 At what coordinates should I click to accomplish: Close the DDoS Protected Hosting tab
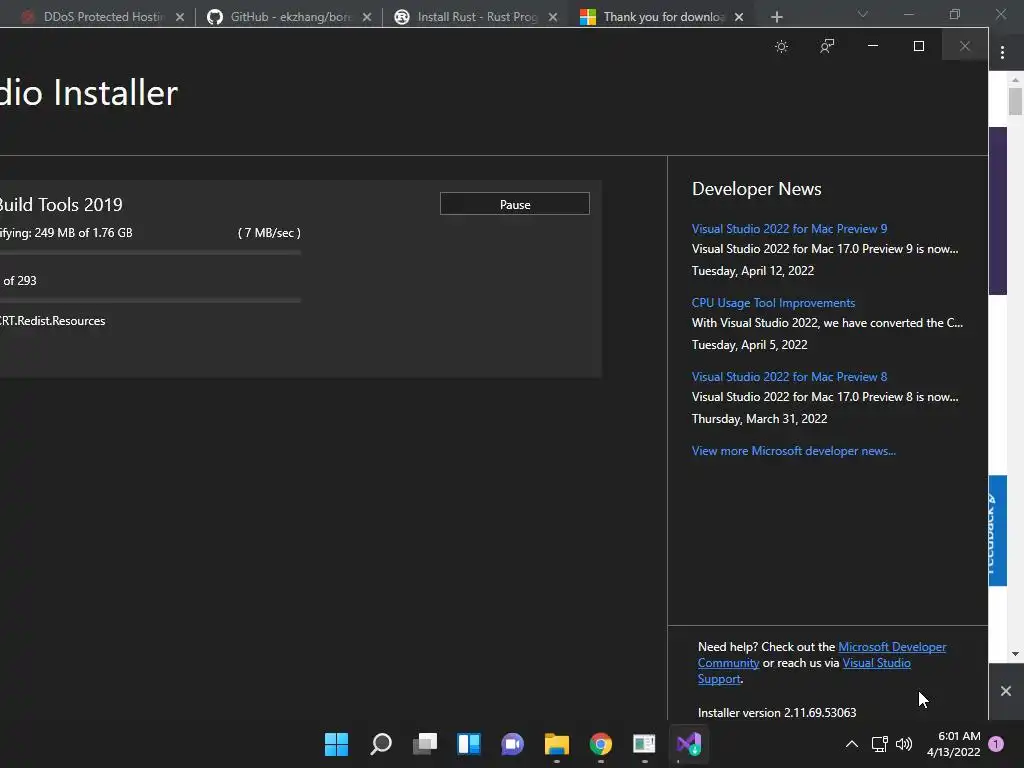click(x=180, y=17)
